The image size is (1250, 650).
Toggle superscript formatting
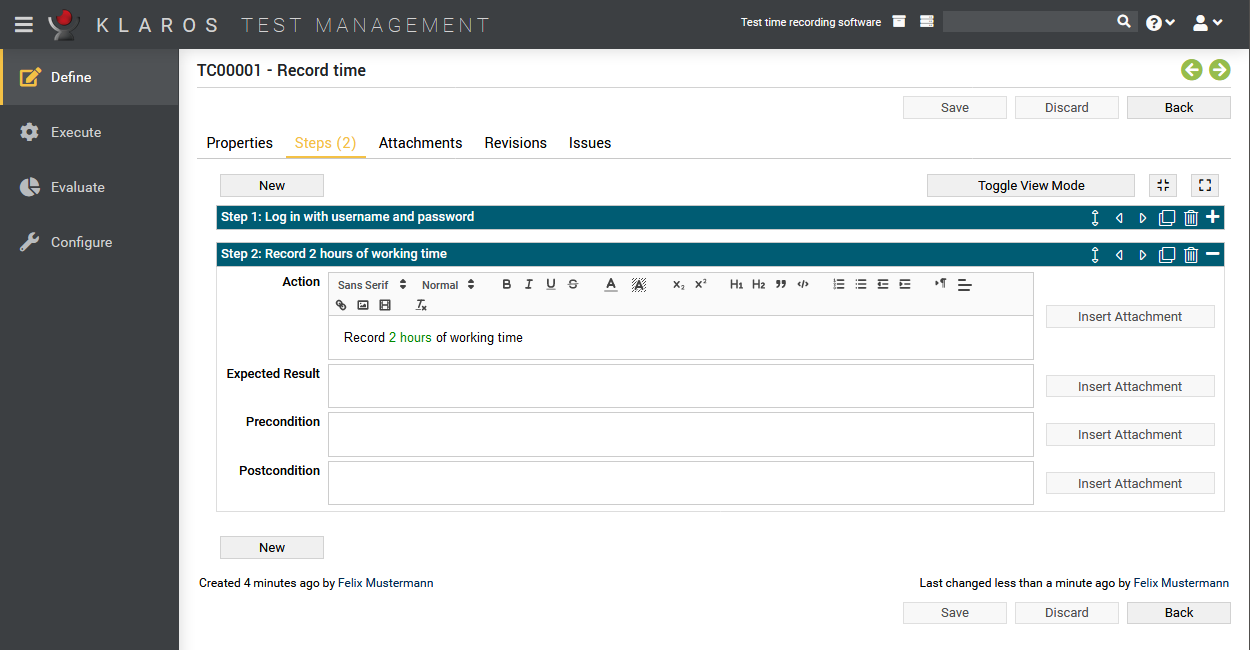[701, 284]
